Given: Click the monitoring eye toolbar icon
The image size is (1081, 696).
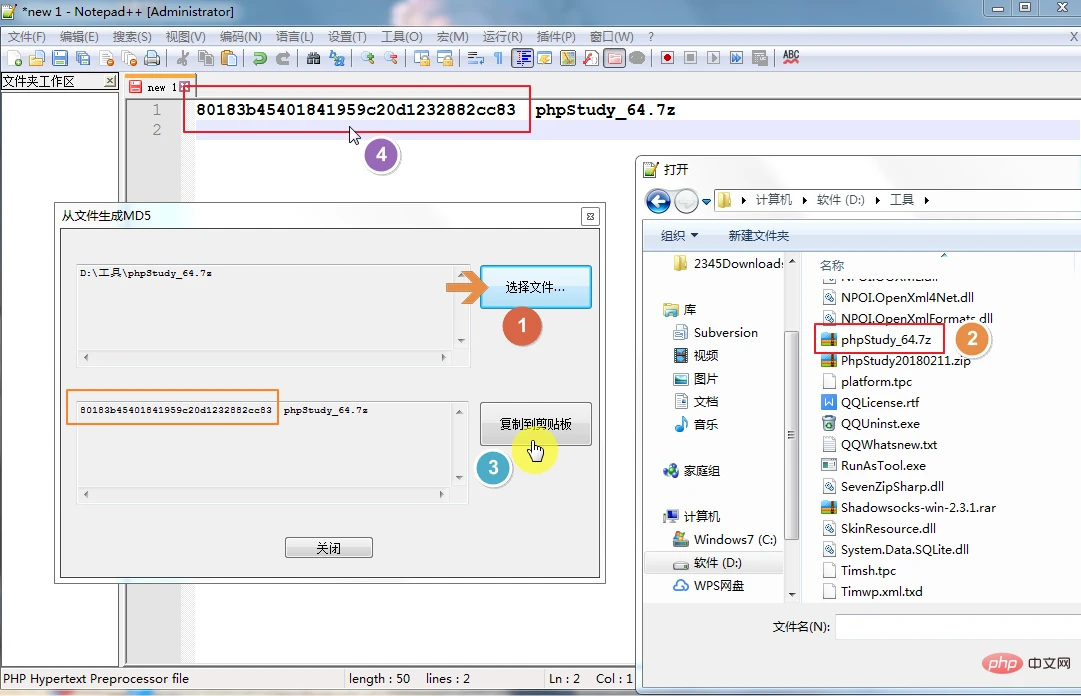Looking at the screenshot, I should point(637,58).
